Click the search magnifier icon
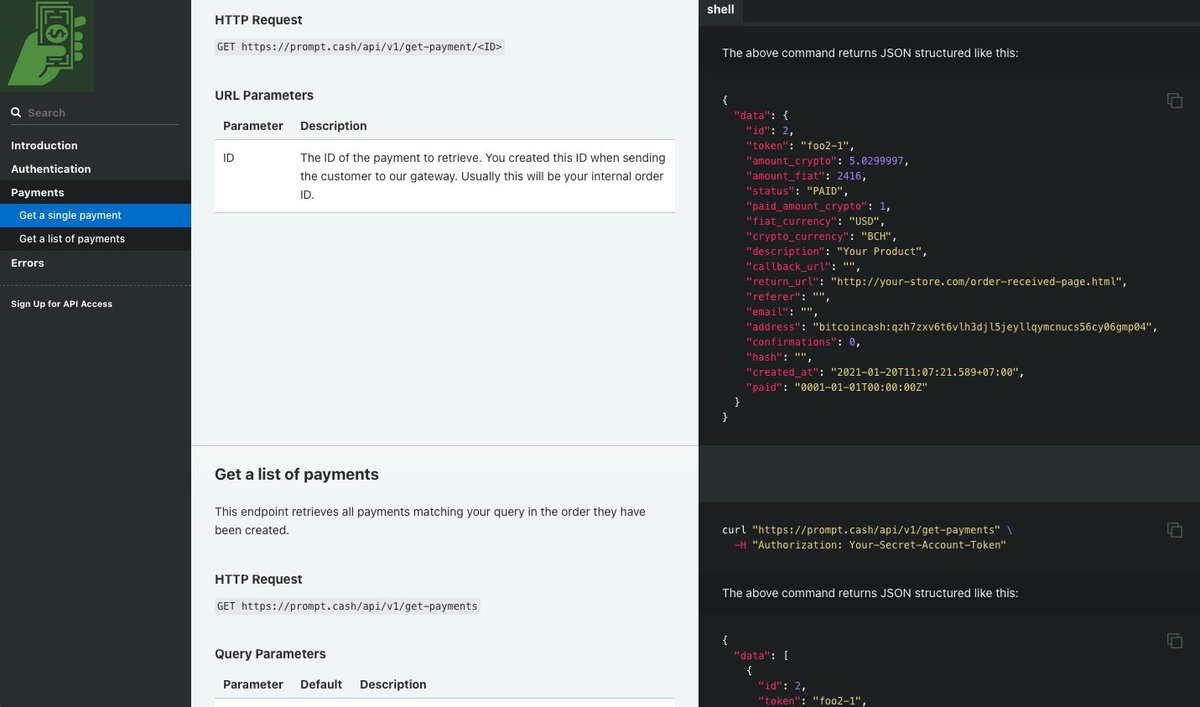Image resolution: width=1200 pixels, height=707 pixels. click(x=16, y=113)
